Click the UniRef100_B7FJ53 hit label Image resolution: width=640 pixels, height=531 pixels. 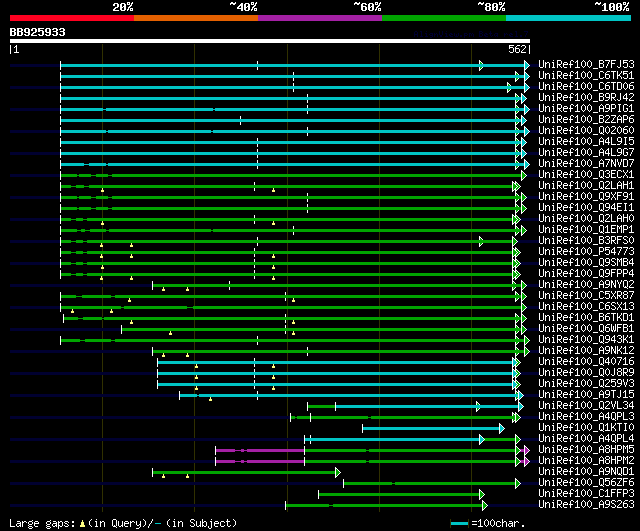586,64
